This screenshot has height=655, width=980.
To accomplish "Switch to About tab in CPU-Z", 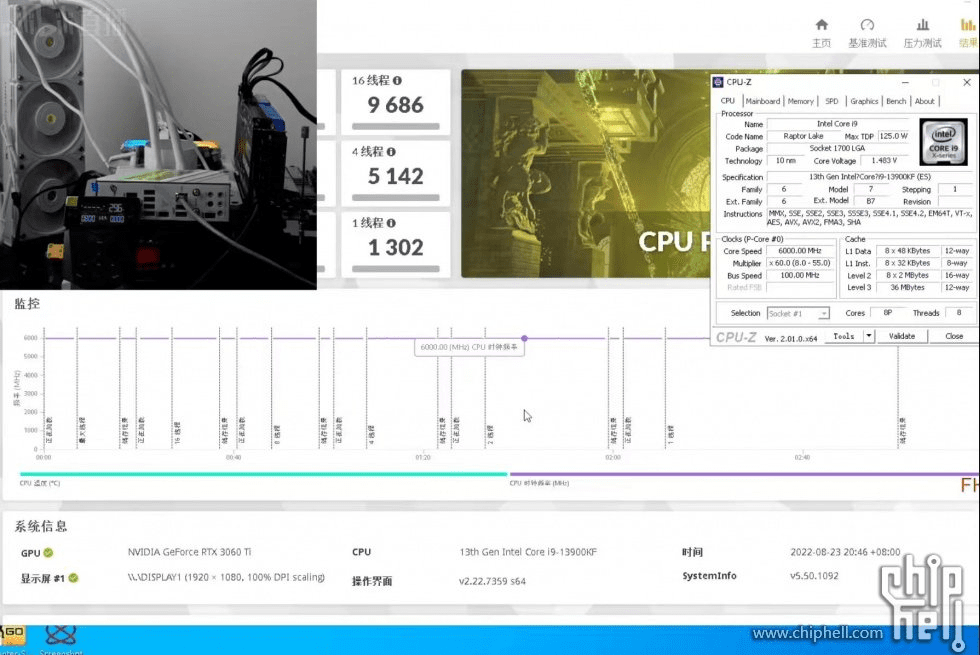I will [924, 101].
